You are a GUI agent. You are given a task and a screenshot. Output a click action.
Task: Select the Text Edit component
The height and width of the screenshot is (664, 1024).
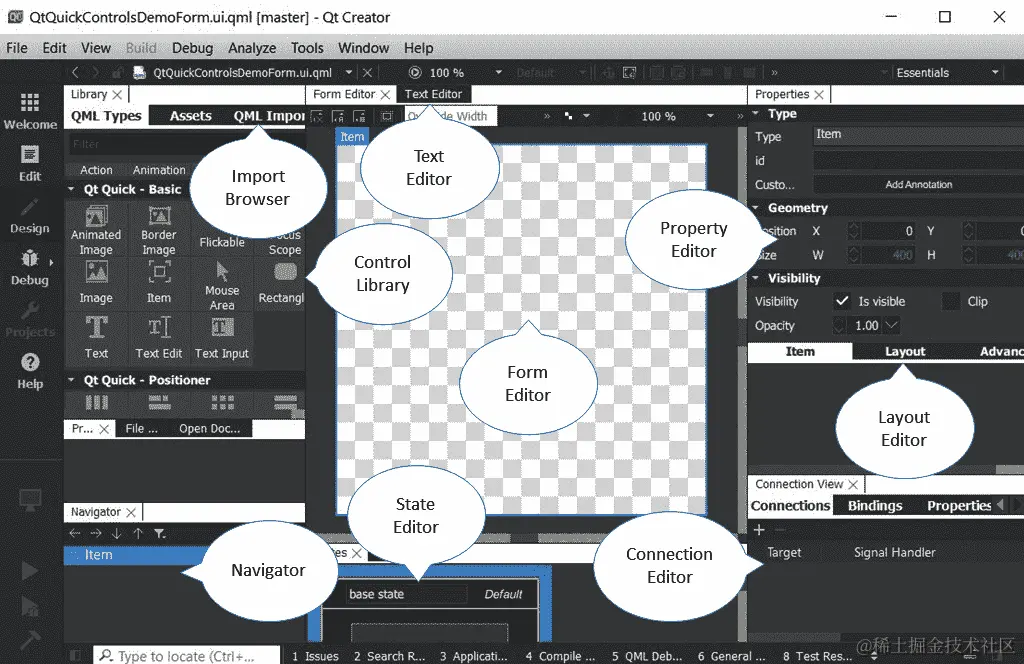coord(159,338)
